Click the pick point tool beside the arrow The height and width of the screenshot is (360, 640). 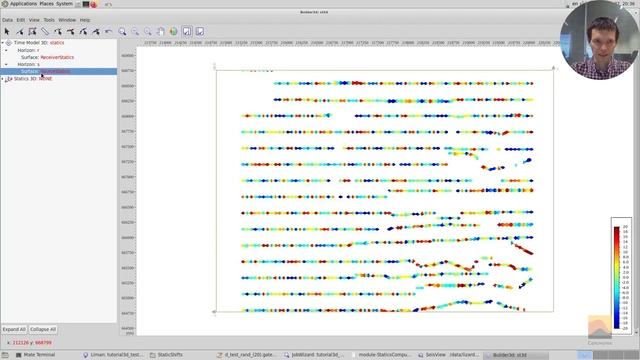click(20, 31)
